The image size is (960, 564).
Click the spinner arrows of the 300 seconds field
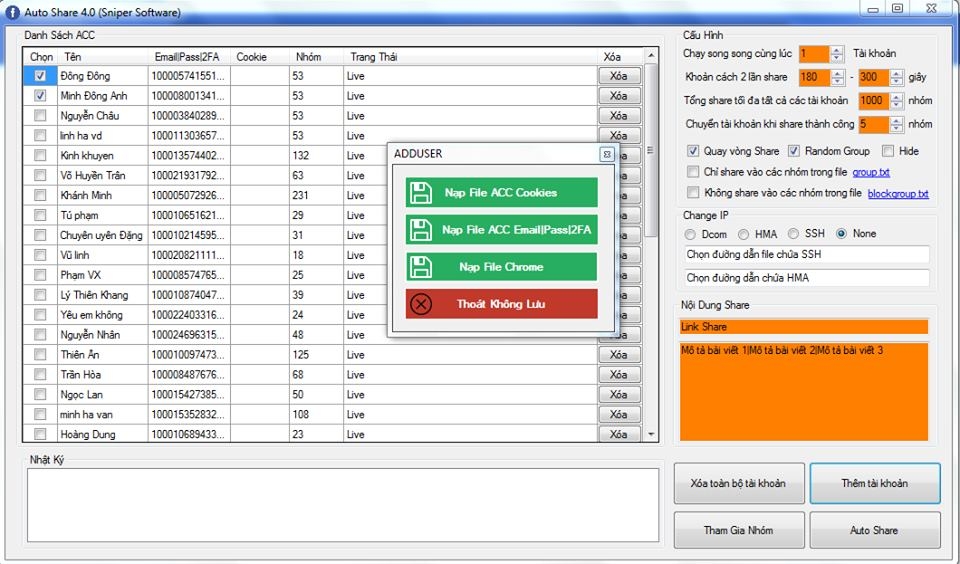click(896, 77)
